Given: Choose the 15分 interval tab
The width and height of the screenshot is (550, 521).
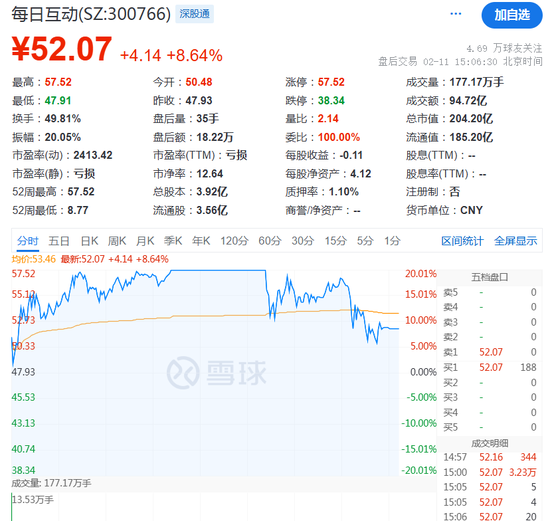Looking at the screenshot, I should click(335, 241).
